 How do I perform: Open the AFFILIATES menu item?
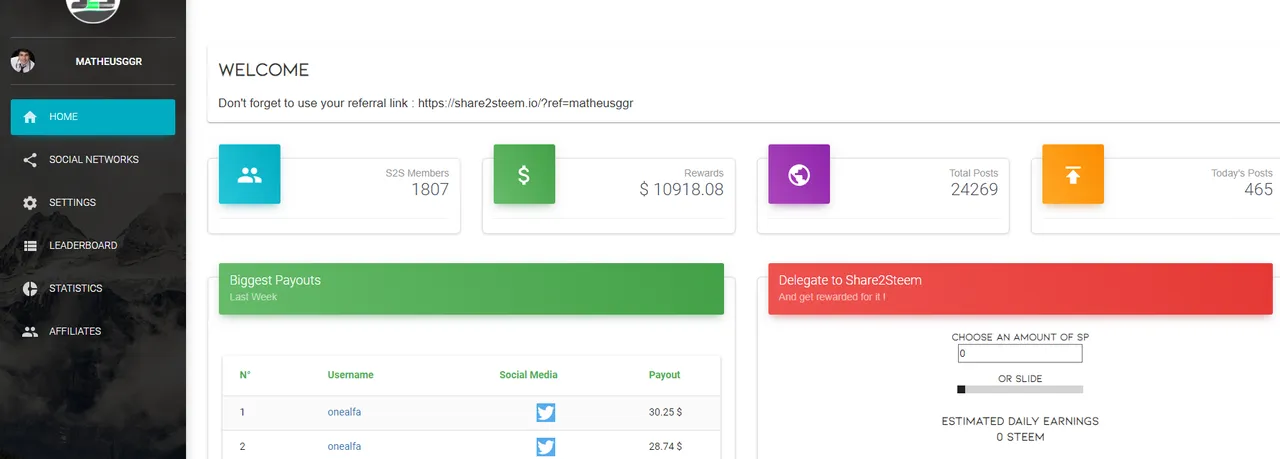coord(93,331)
